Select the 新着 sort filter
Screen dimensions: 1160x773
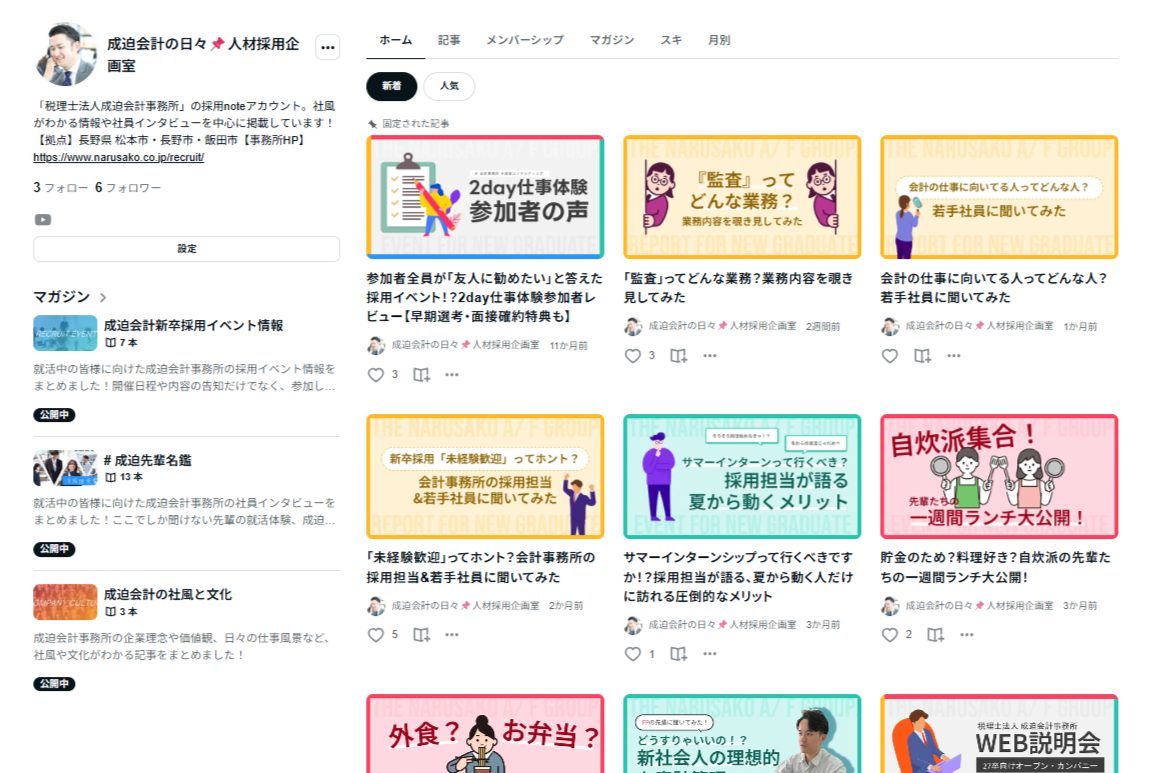click(x=391, y=87)
